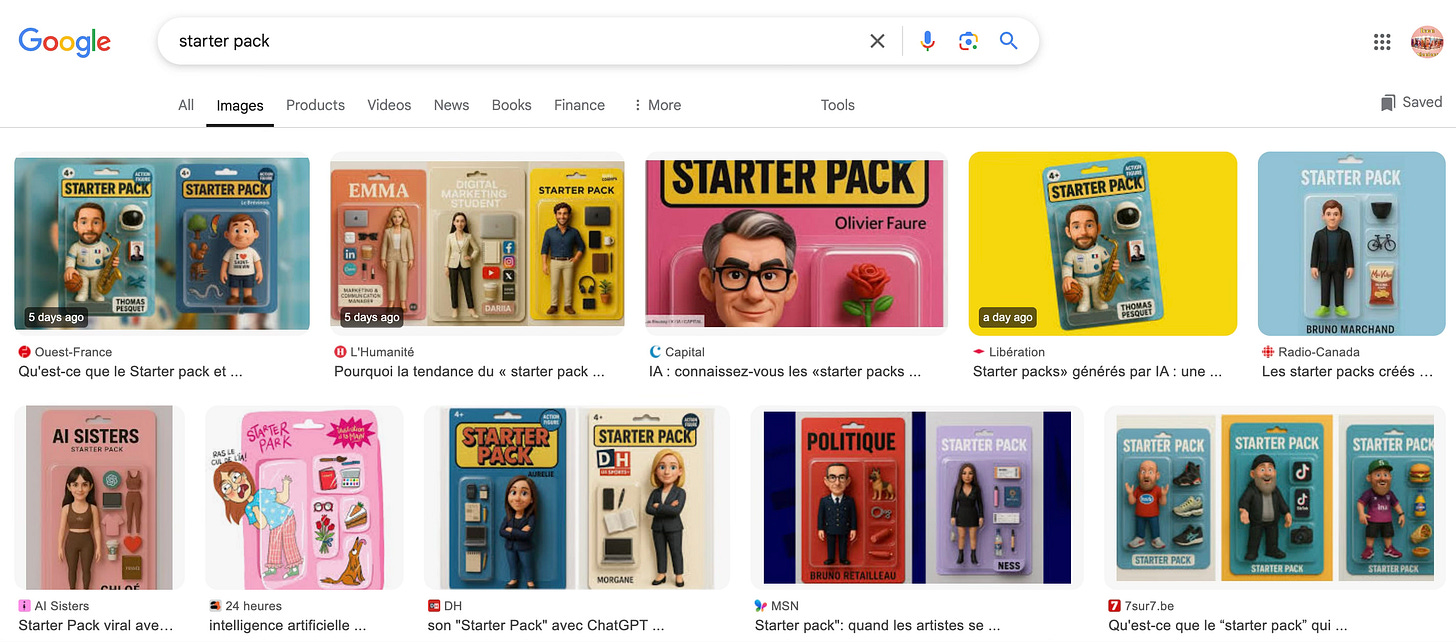Screen dimensions: 1456x642
Task: Open the Books tab
Action: tap(511, 105)
